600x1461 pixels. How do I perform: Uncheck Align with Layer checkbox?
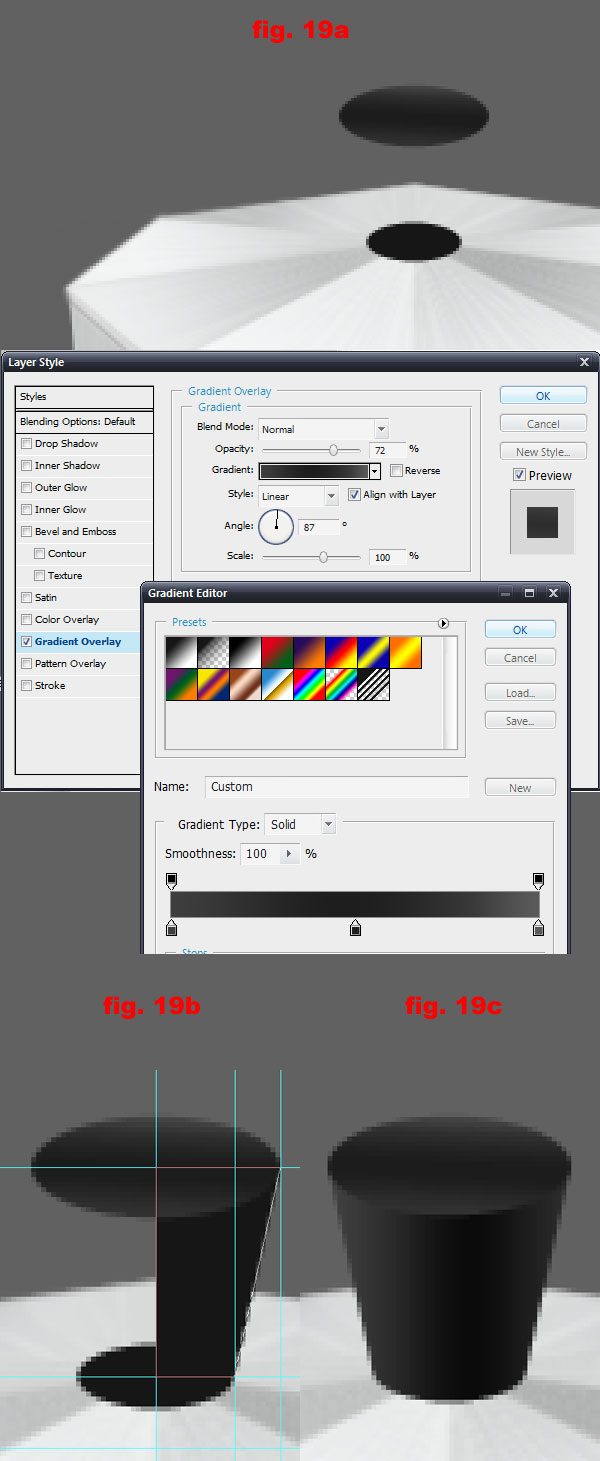point(354,495)
